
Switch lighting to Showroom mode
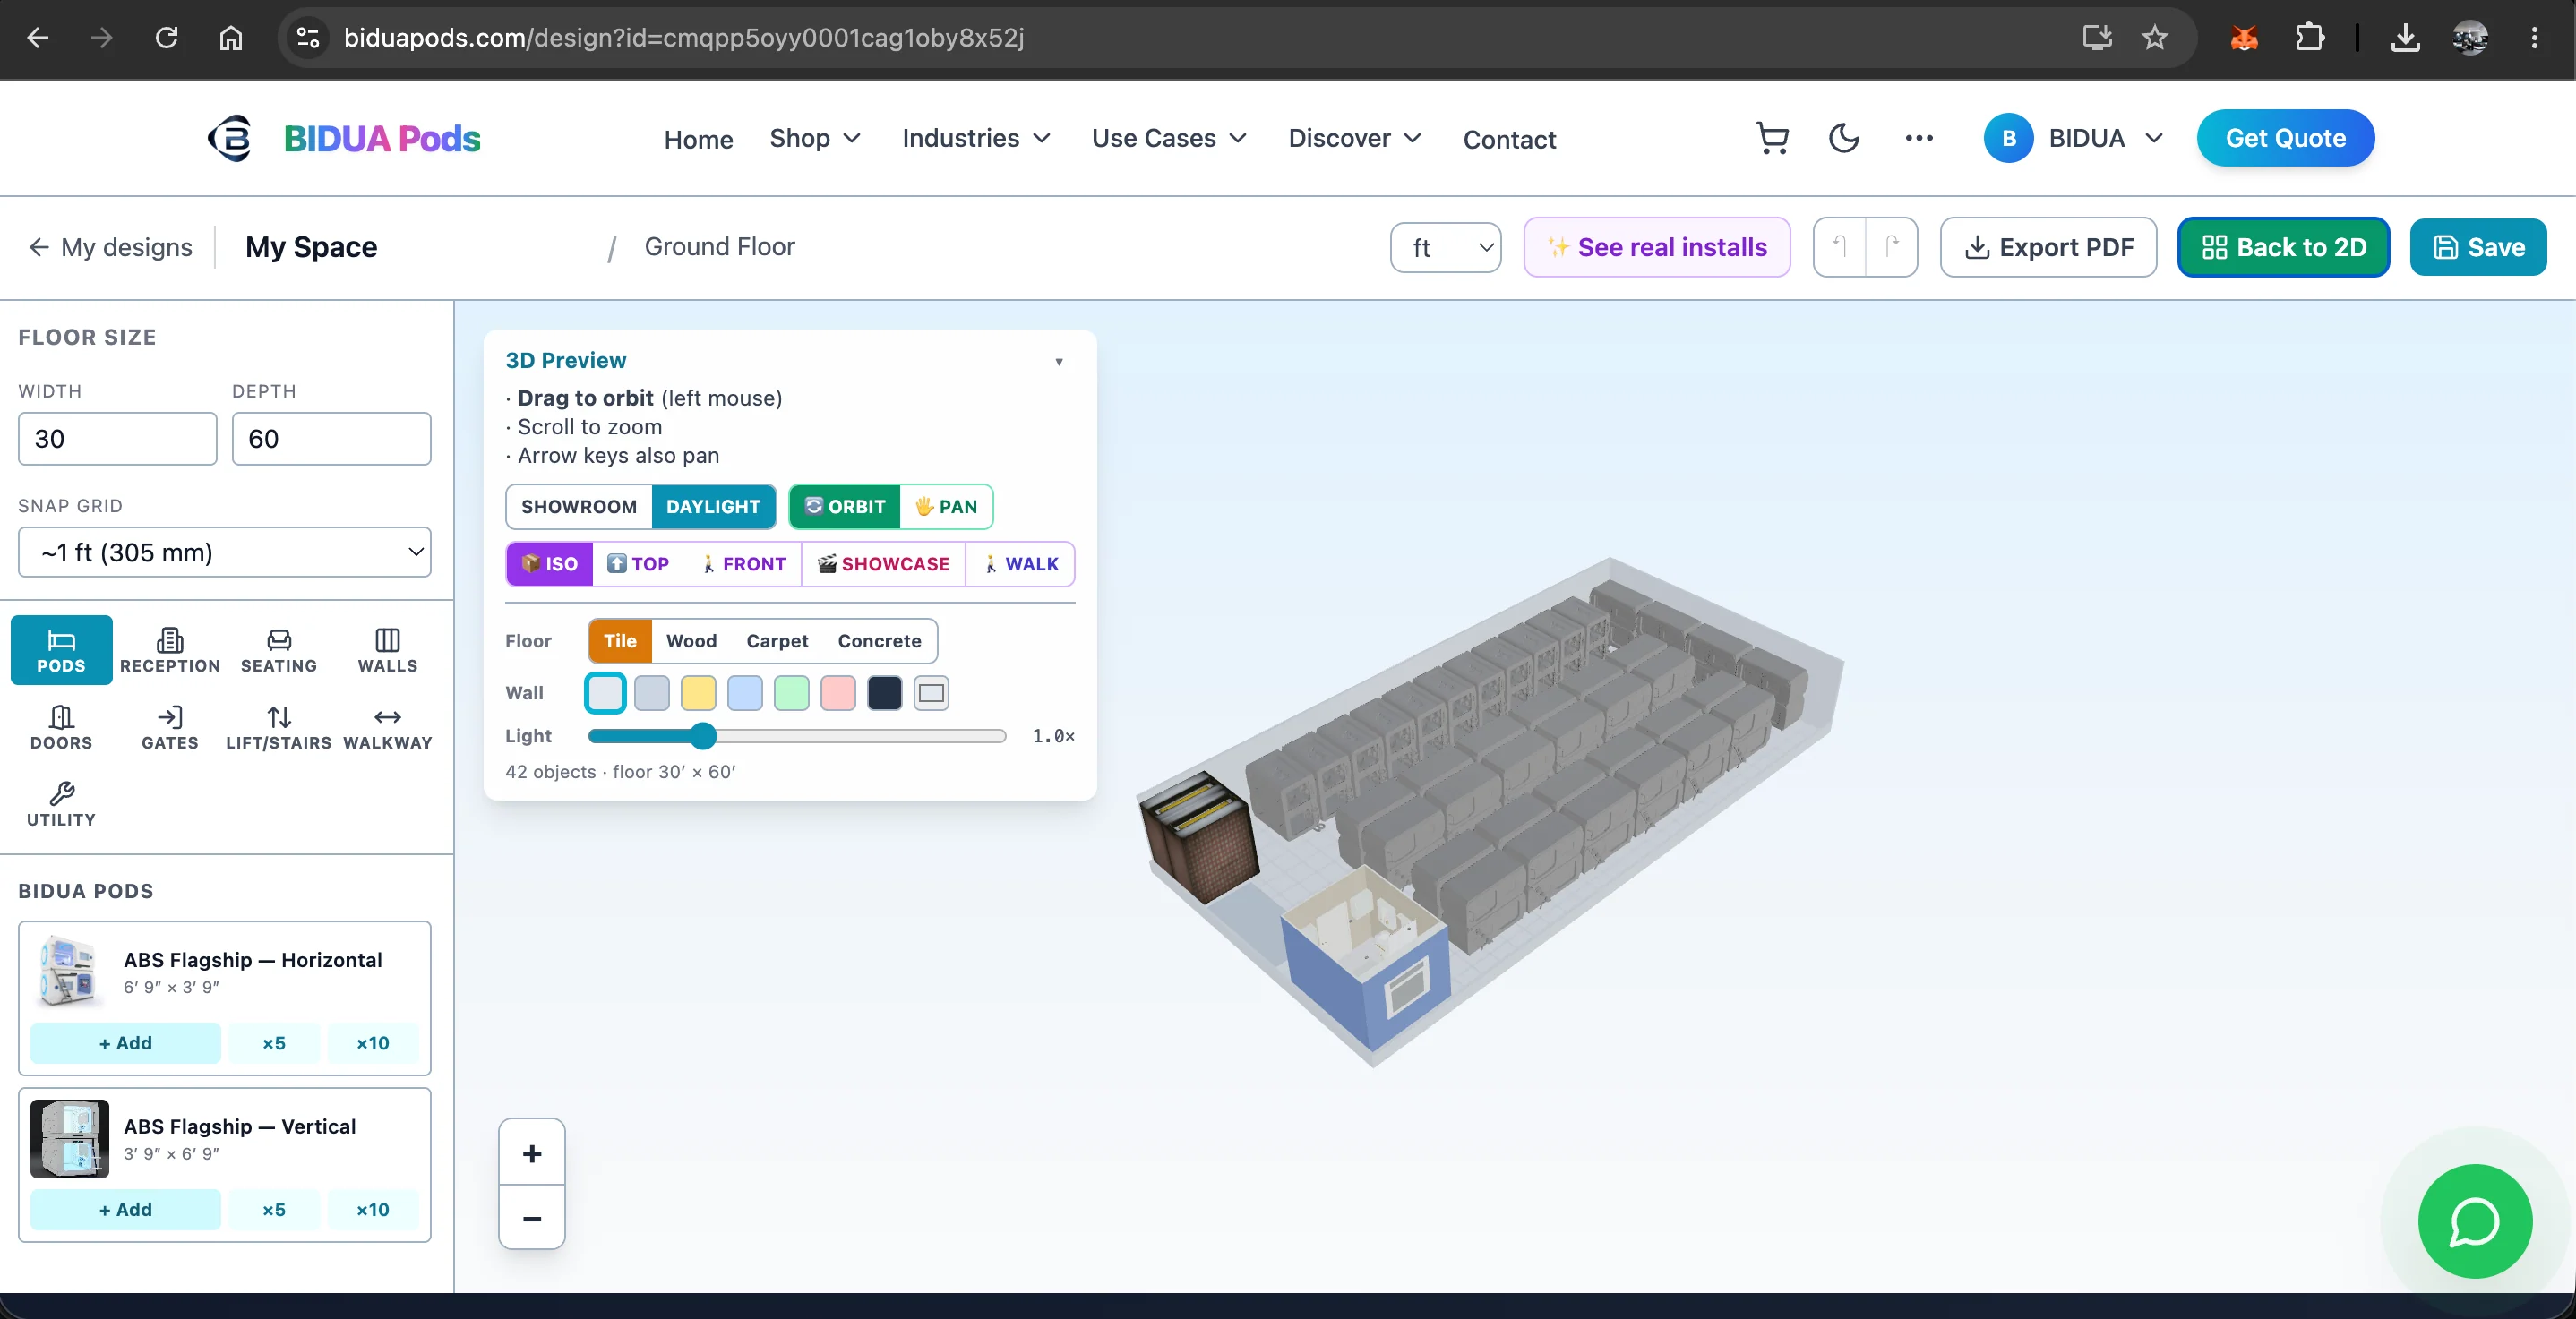click(x=578, y=506)
